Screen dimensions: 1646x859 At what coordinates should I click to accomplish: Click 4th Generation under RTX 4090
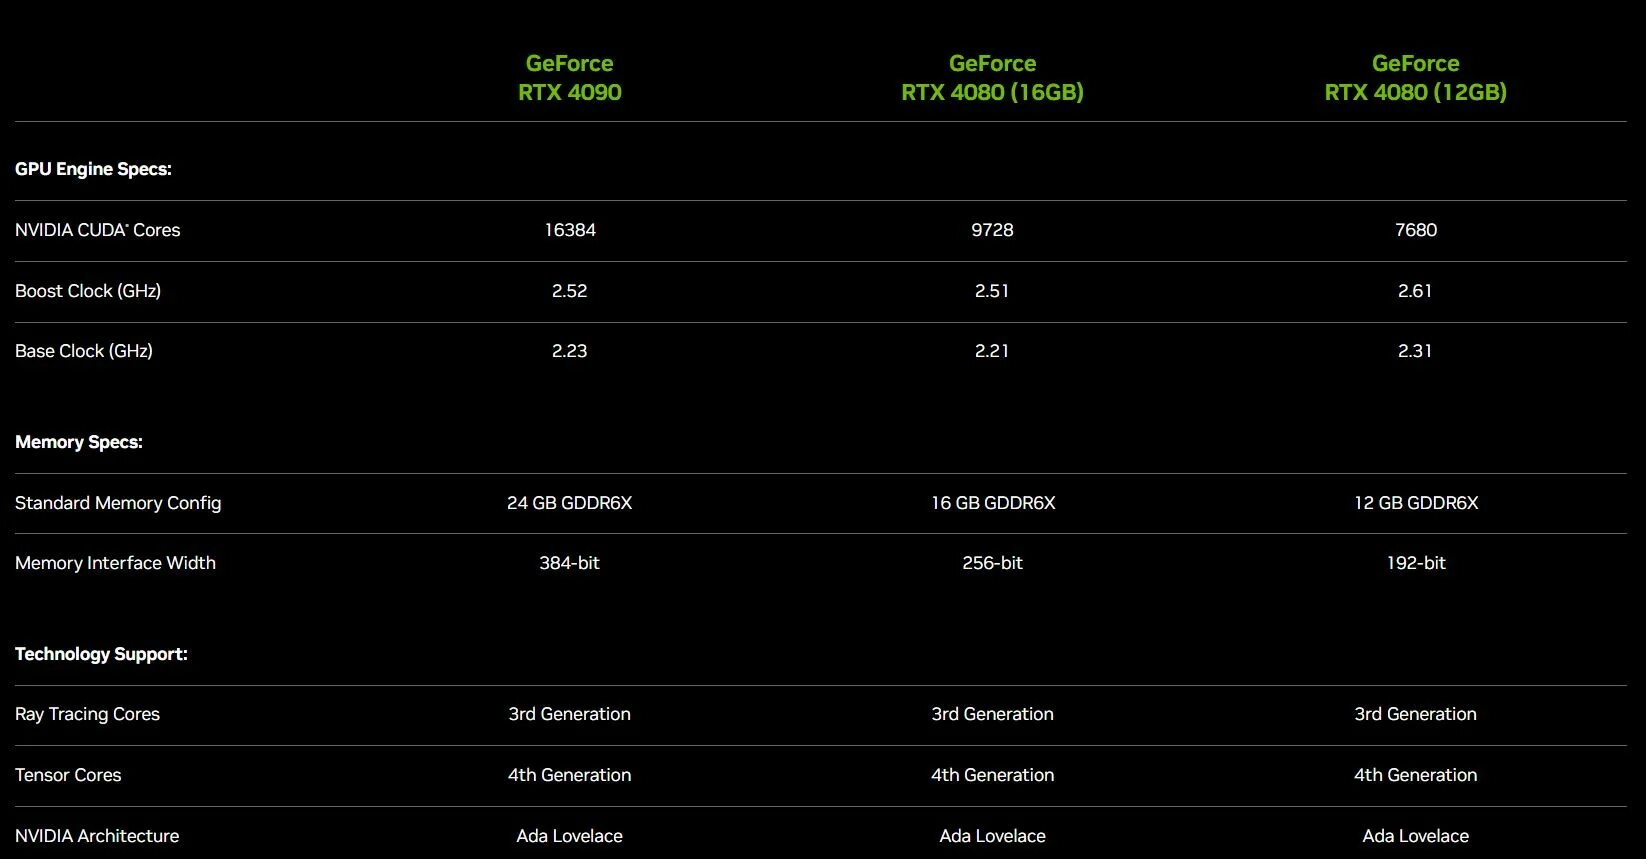[570, 775]
